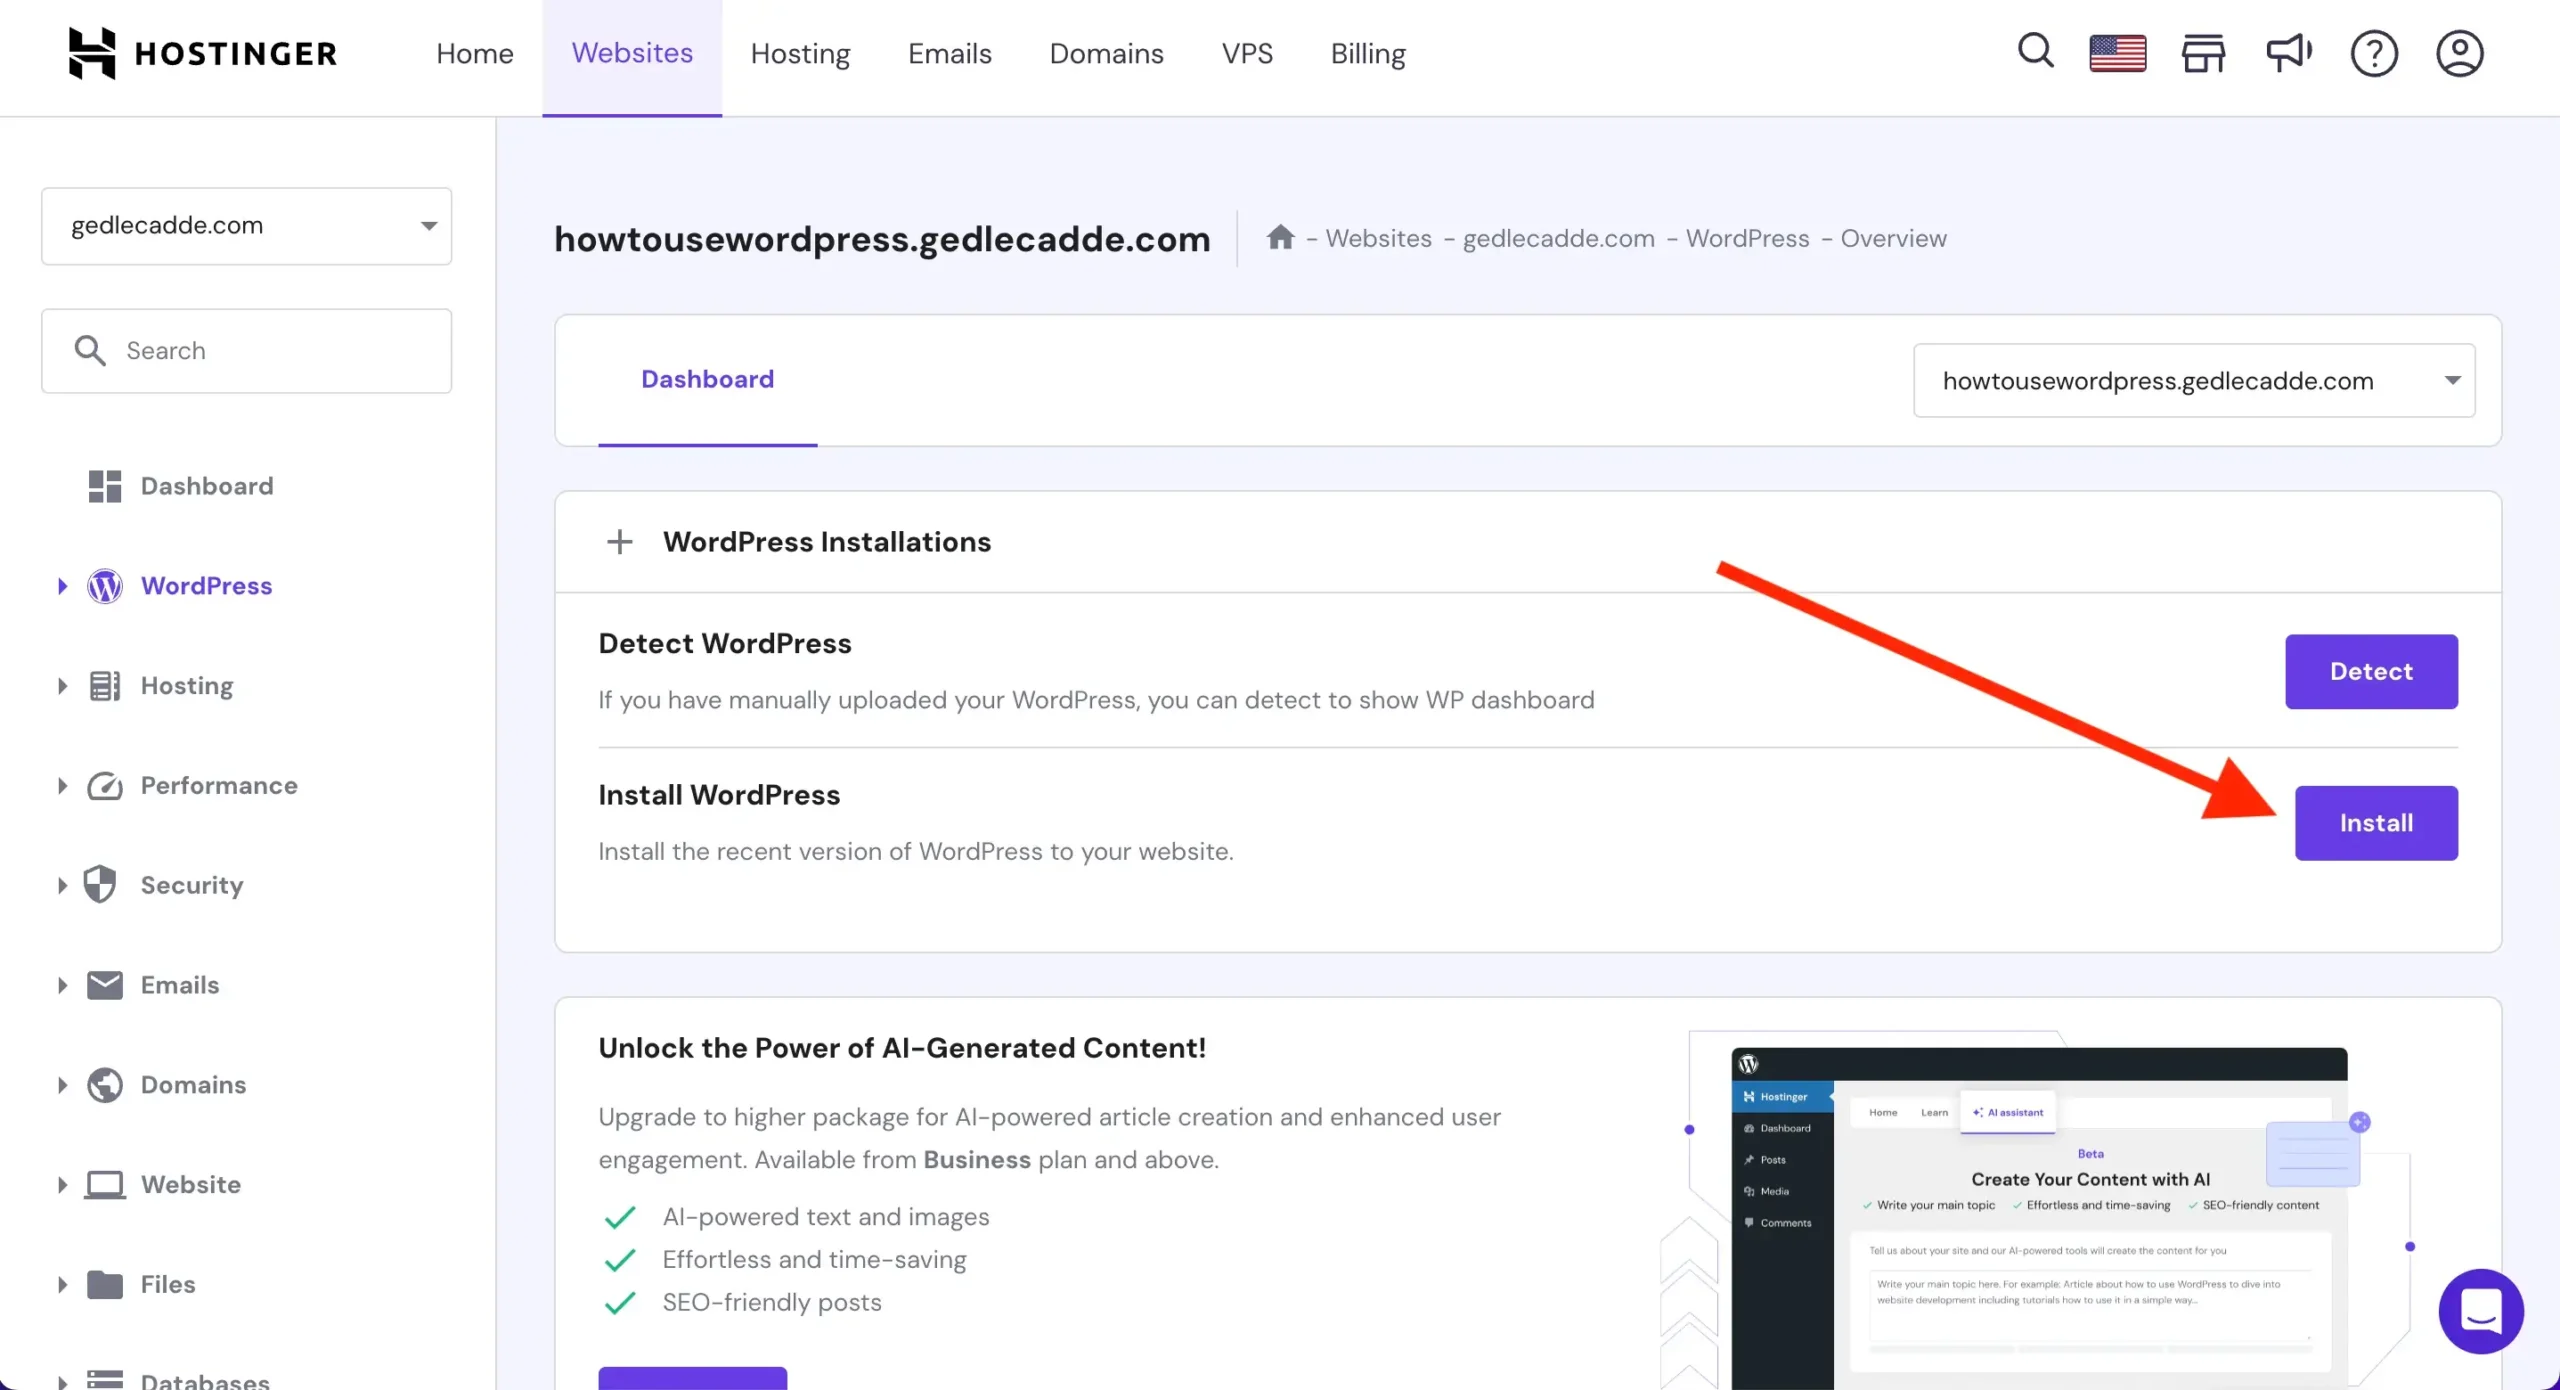
Task: Click the Domains globe icon in sidebar
Action: click(105, 1085)
